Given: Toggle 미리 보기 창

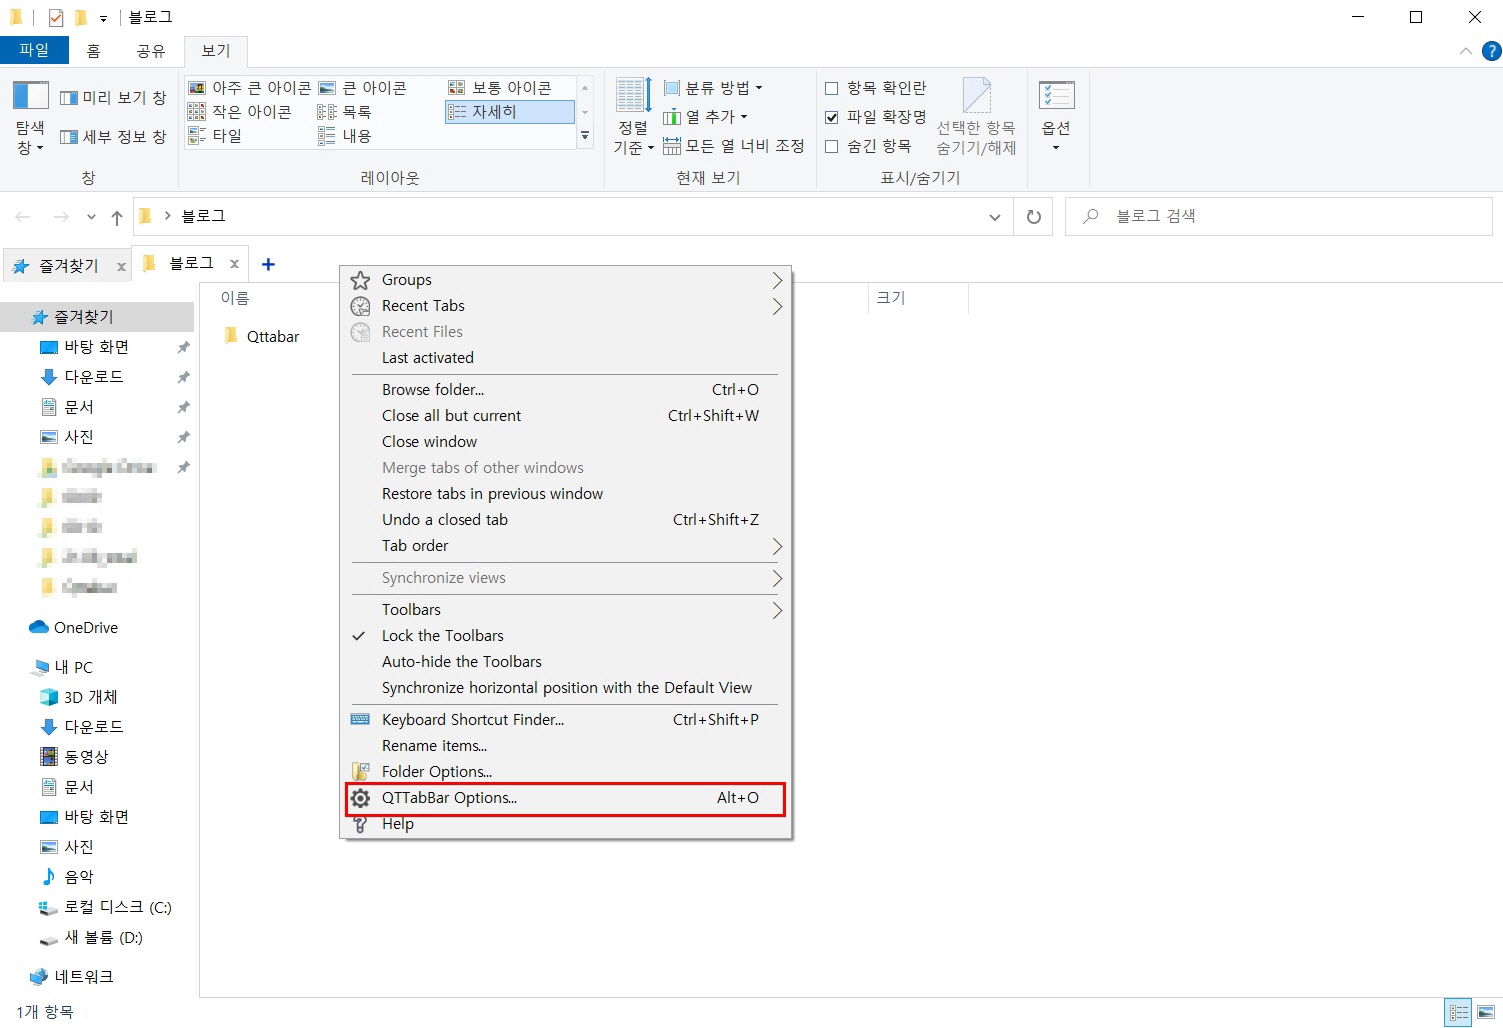Looking at the screenshot, I should tap(112, 97).
